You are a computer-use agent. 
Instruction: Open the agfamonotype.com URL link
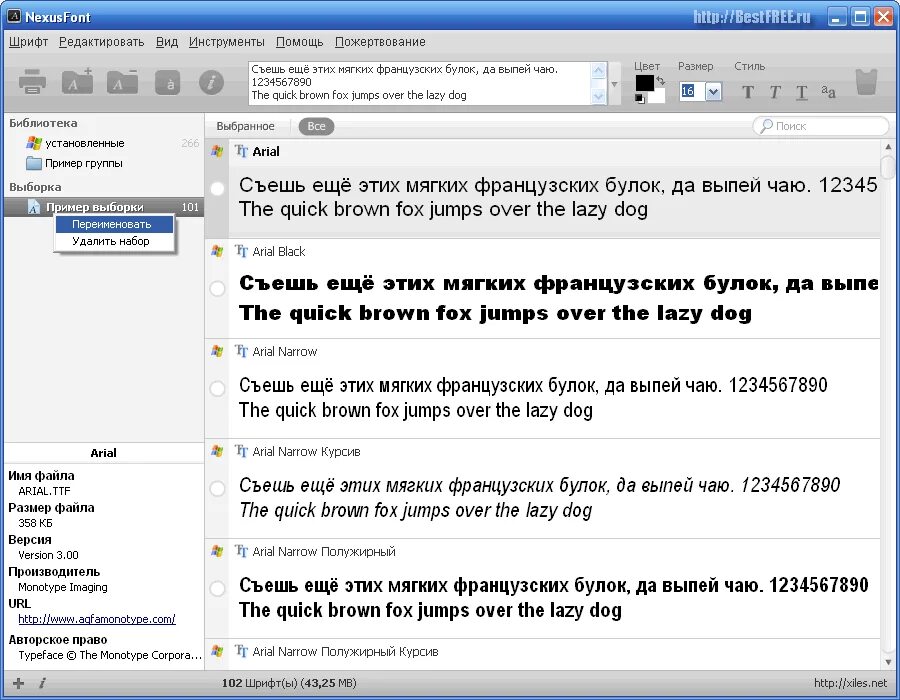(x=97, y=619)
